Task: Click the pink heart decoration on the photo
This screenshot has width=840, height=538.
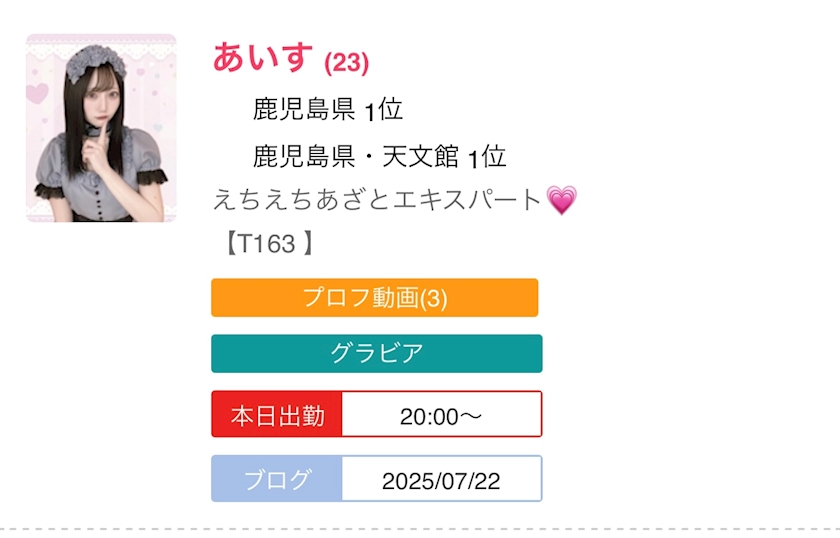Action: coord(37,96)
